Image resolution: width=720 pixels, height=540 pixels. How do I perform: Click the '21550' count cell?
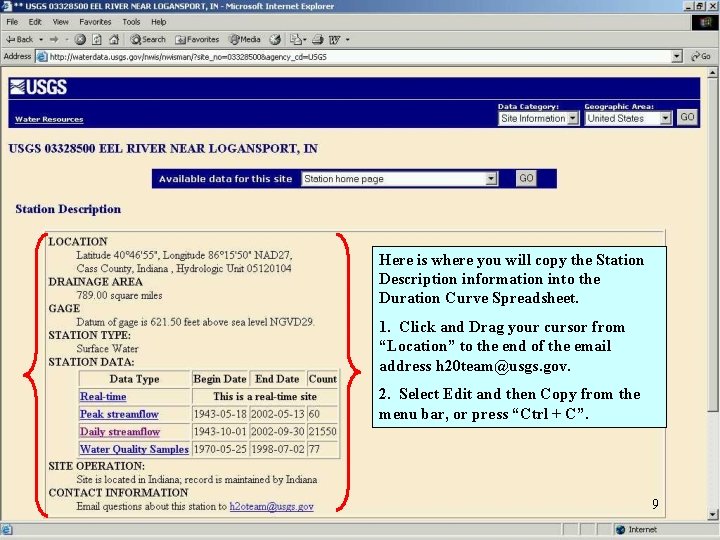[x=322, y=432]
